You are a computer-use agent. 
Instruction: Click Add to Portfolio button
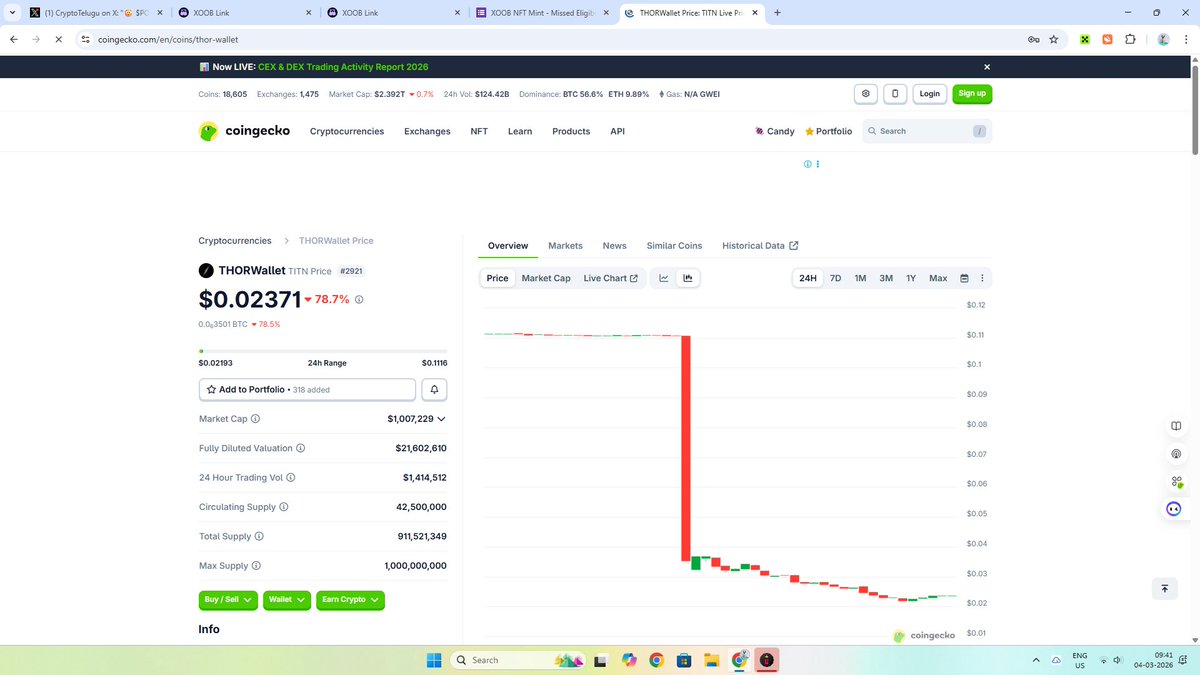pos(307,389)
